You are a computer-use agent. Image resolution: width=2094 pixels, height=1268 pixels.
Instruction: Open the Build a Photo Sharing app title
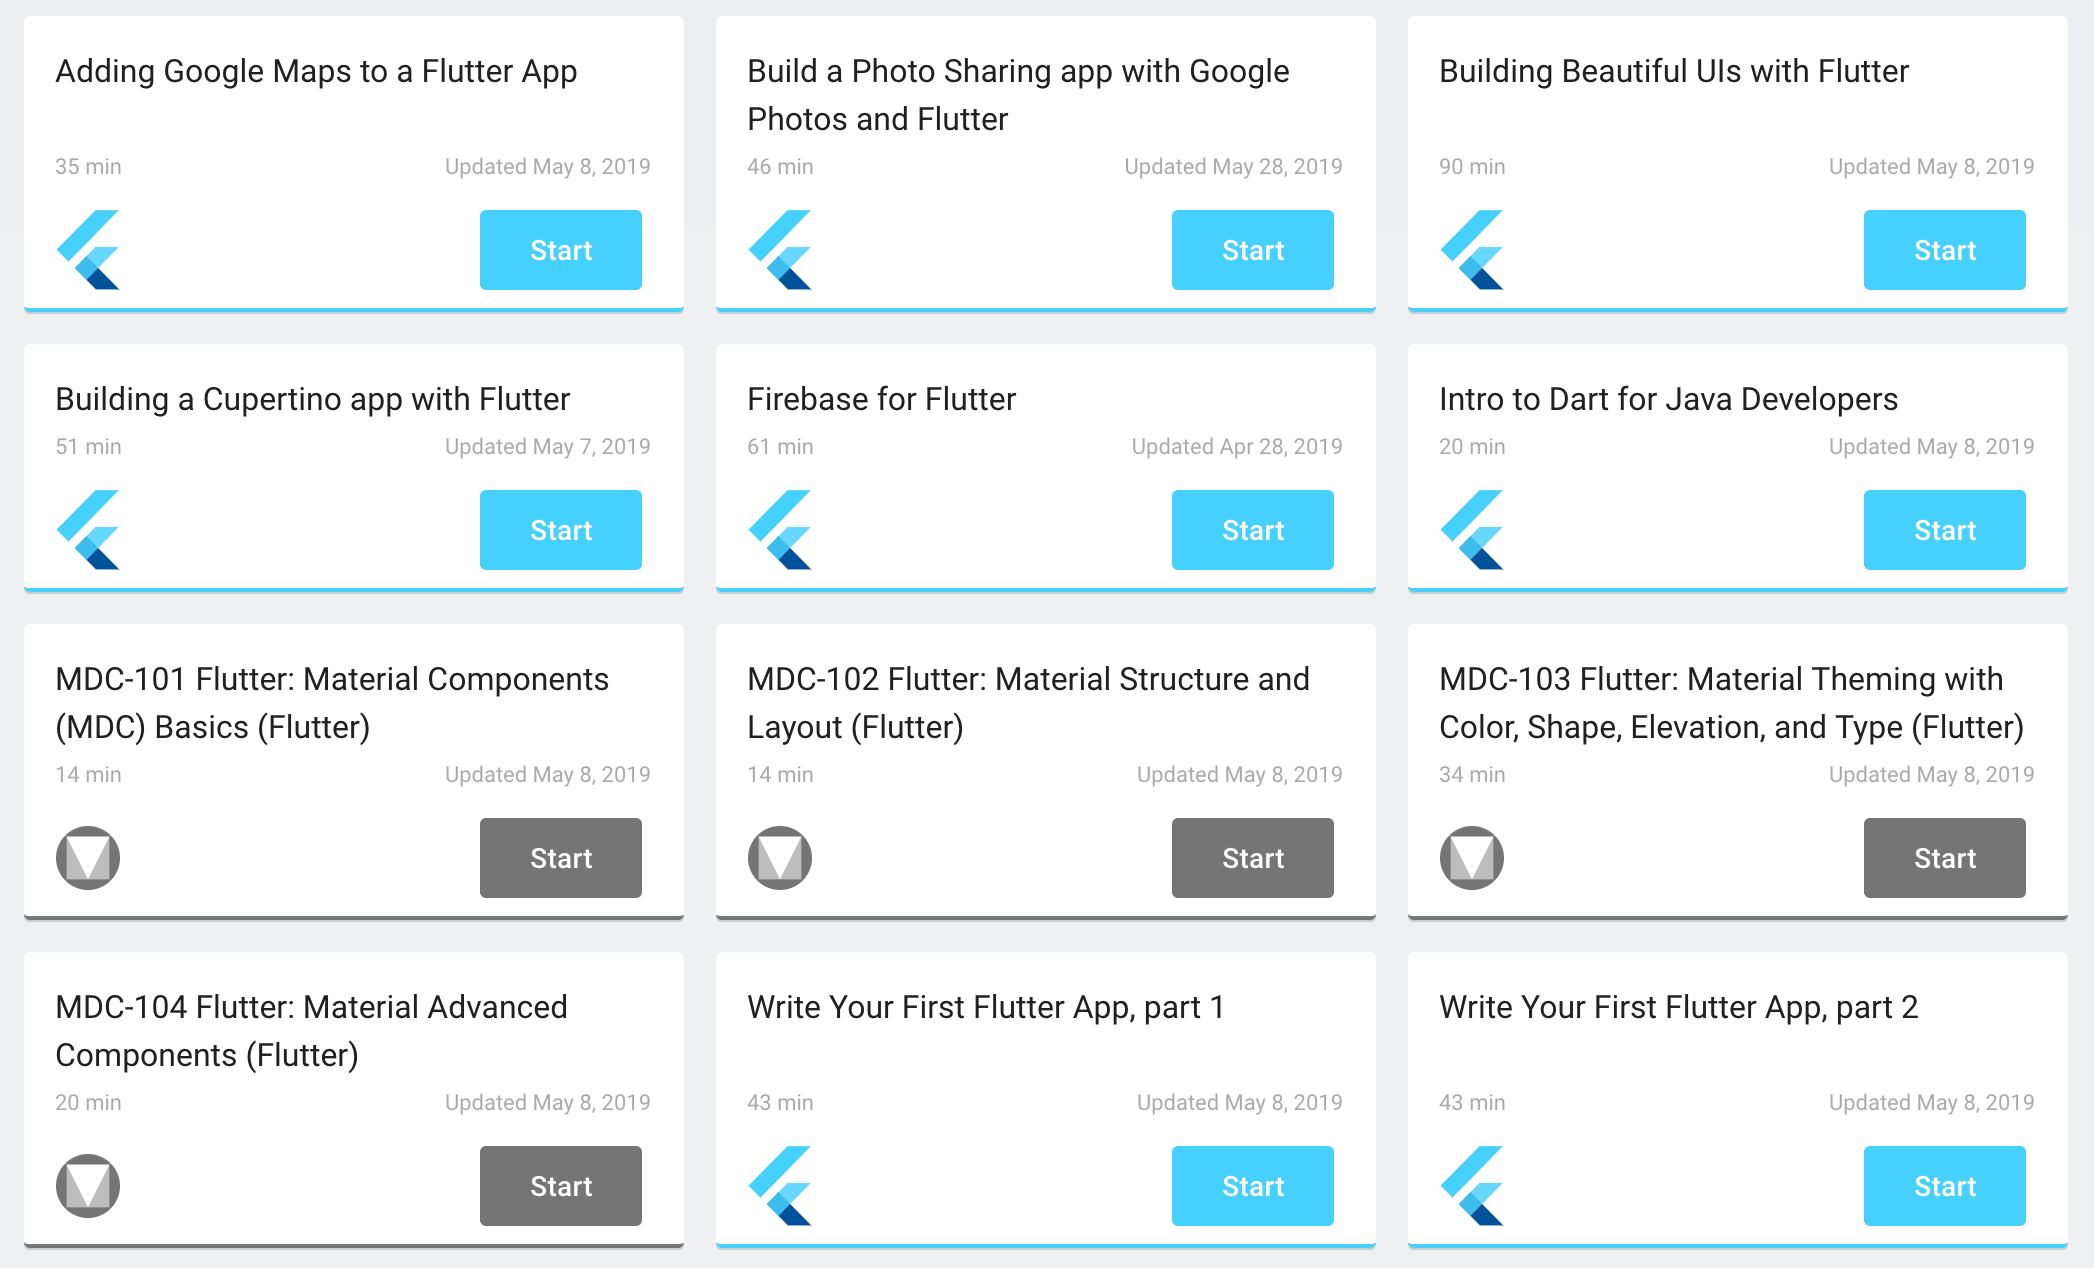tap(1018, 95)
